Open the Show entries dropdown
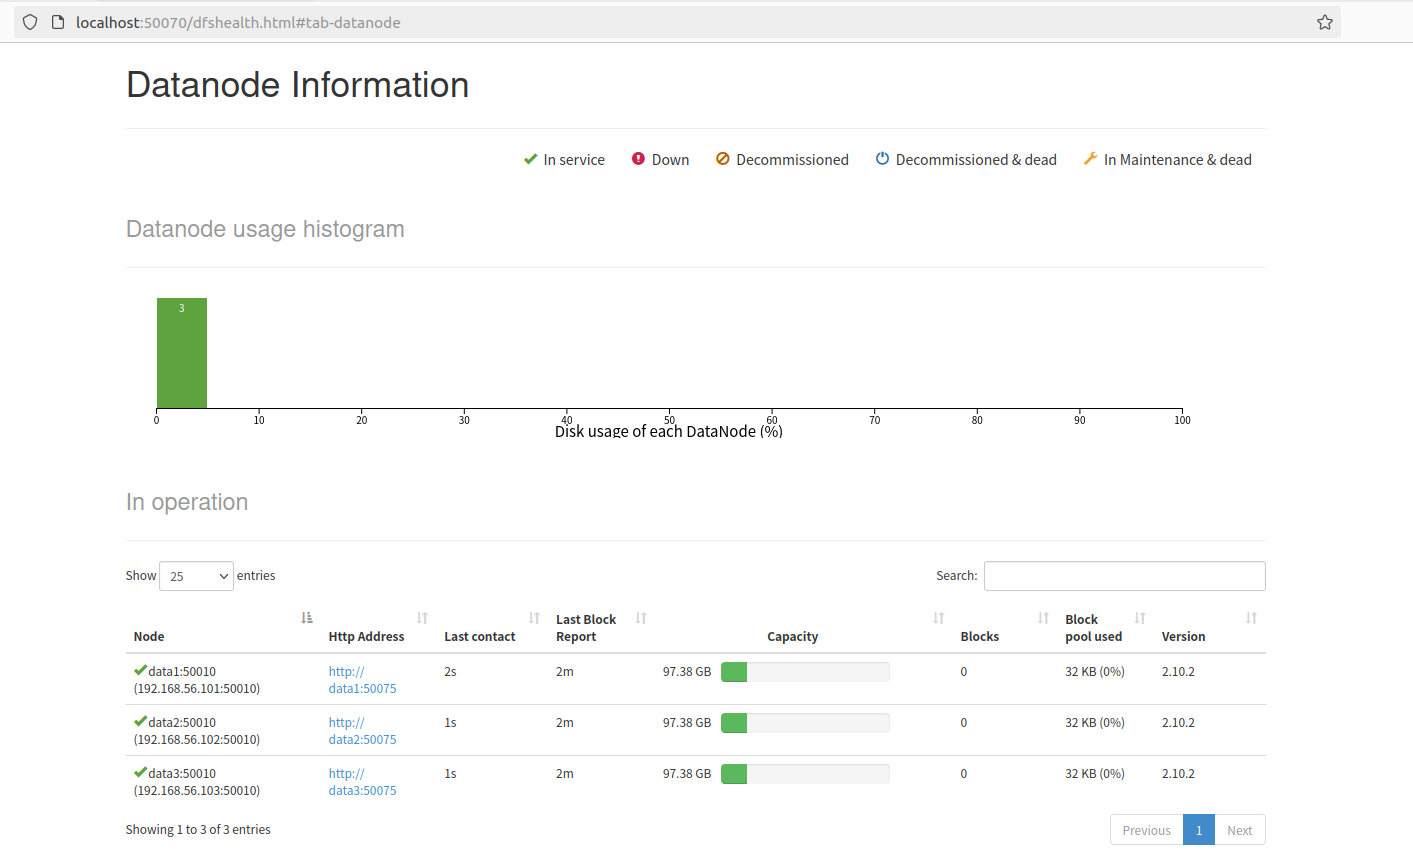1413x857 pixels. 196,576
